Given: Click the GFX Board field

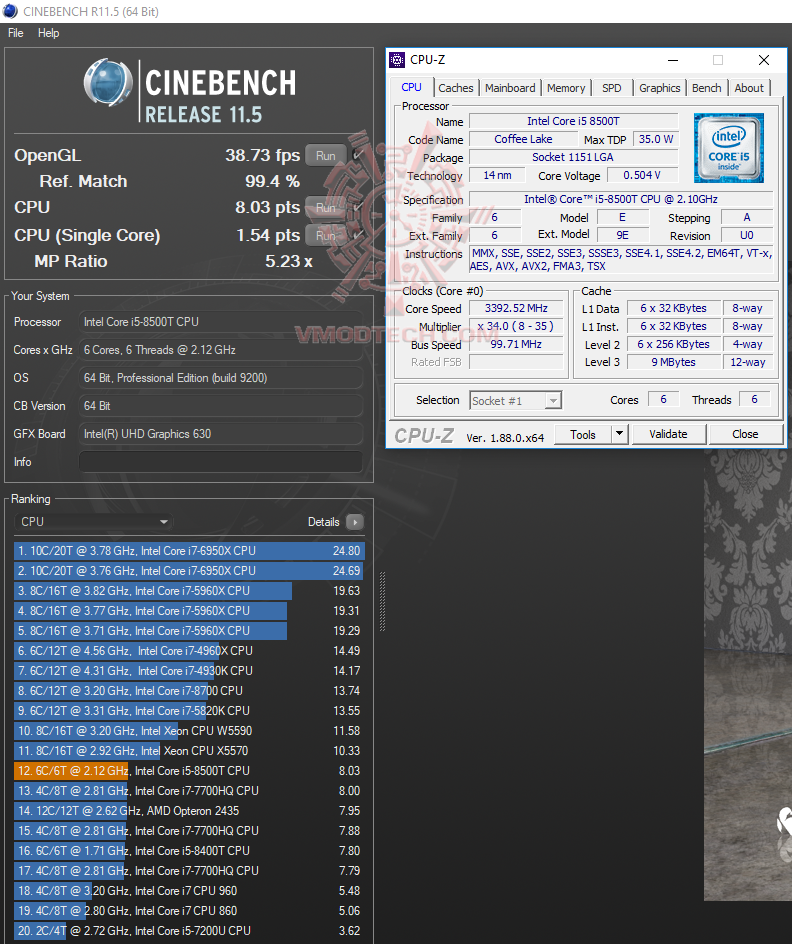Looking at the screenshot, I should coord(220,434).
